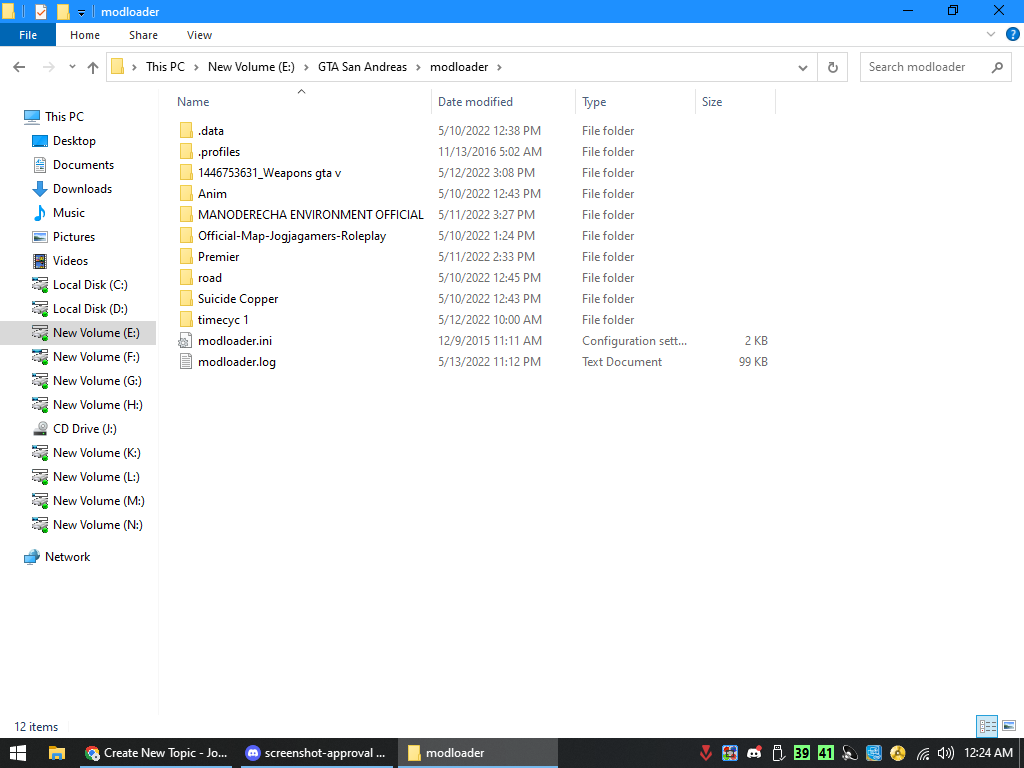Click the Properties quick access icon
This screenshot has height=768, width=1024.
(40, 11)
